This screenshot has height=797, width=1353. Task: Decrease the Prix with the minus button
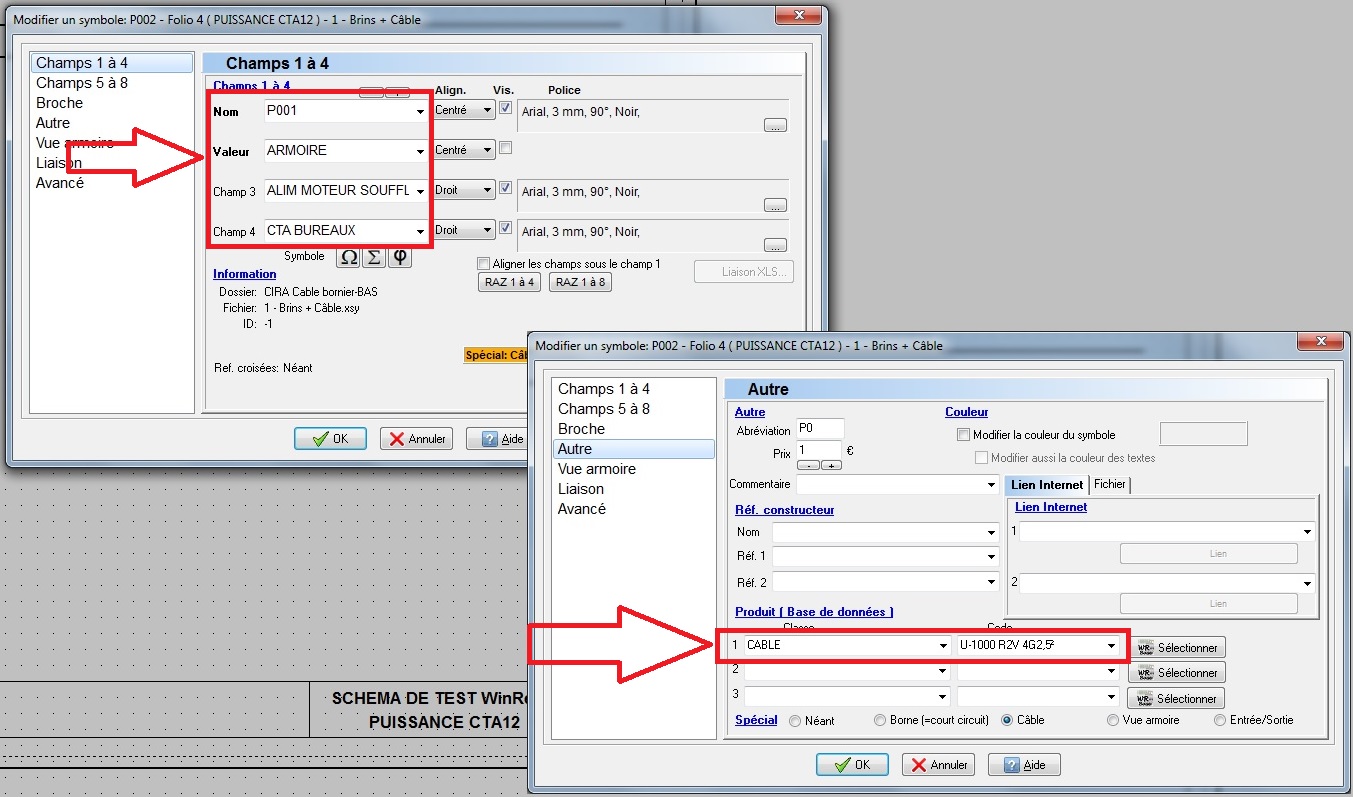808,465
